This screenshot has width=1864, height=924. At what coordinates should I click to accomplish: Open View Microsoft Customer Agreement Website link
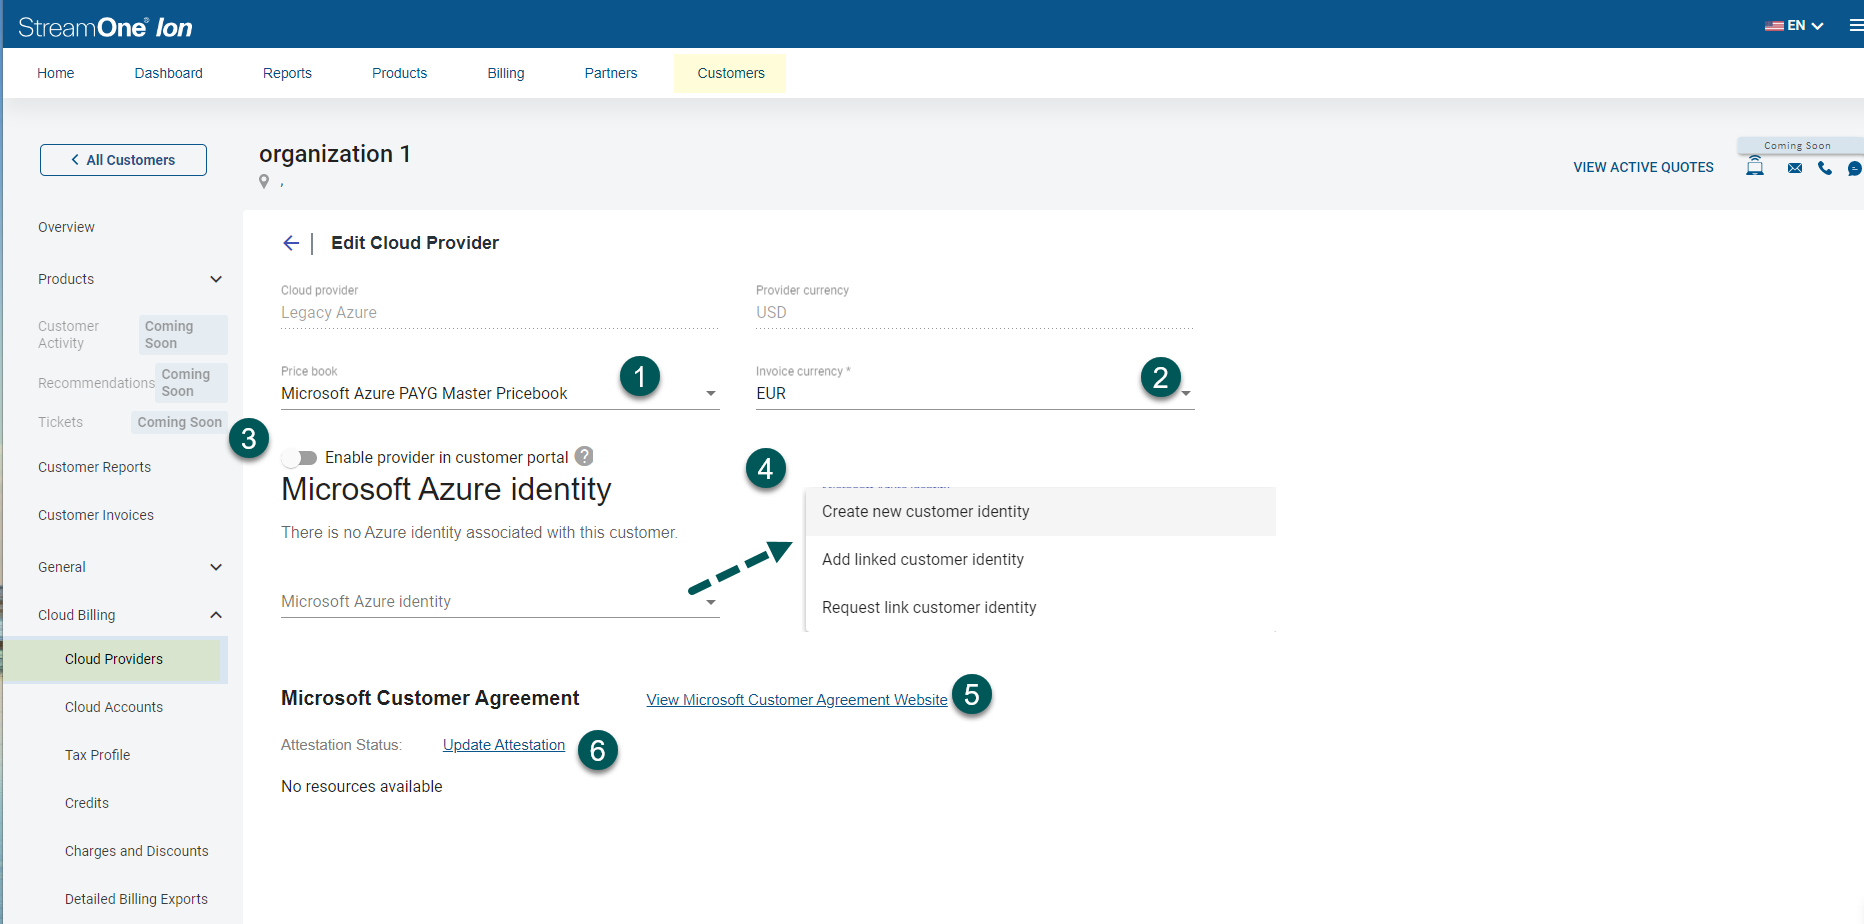[797, 700]
